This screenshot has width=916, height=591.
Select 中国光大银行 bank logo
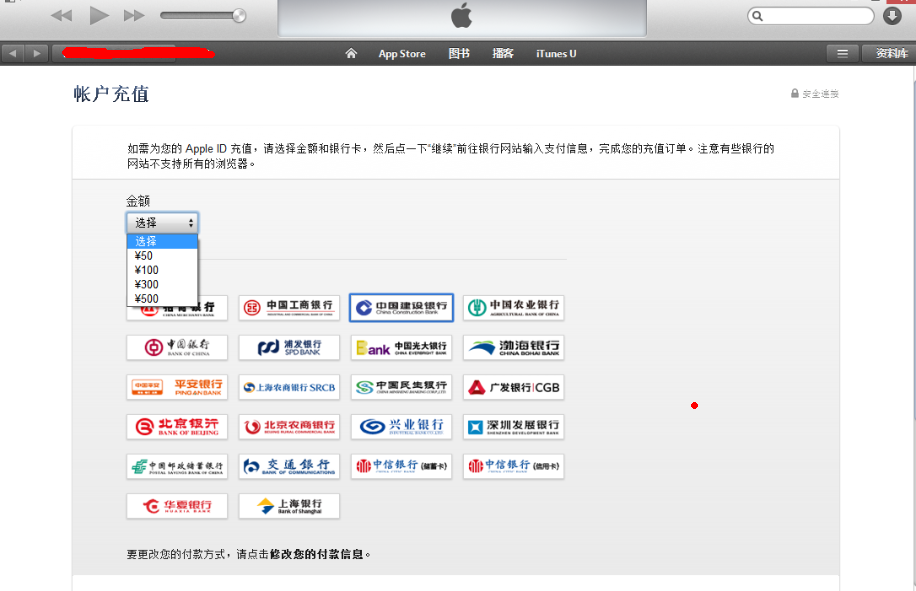point(401,347)
